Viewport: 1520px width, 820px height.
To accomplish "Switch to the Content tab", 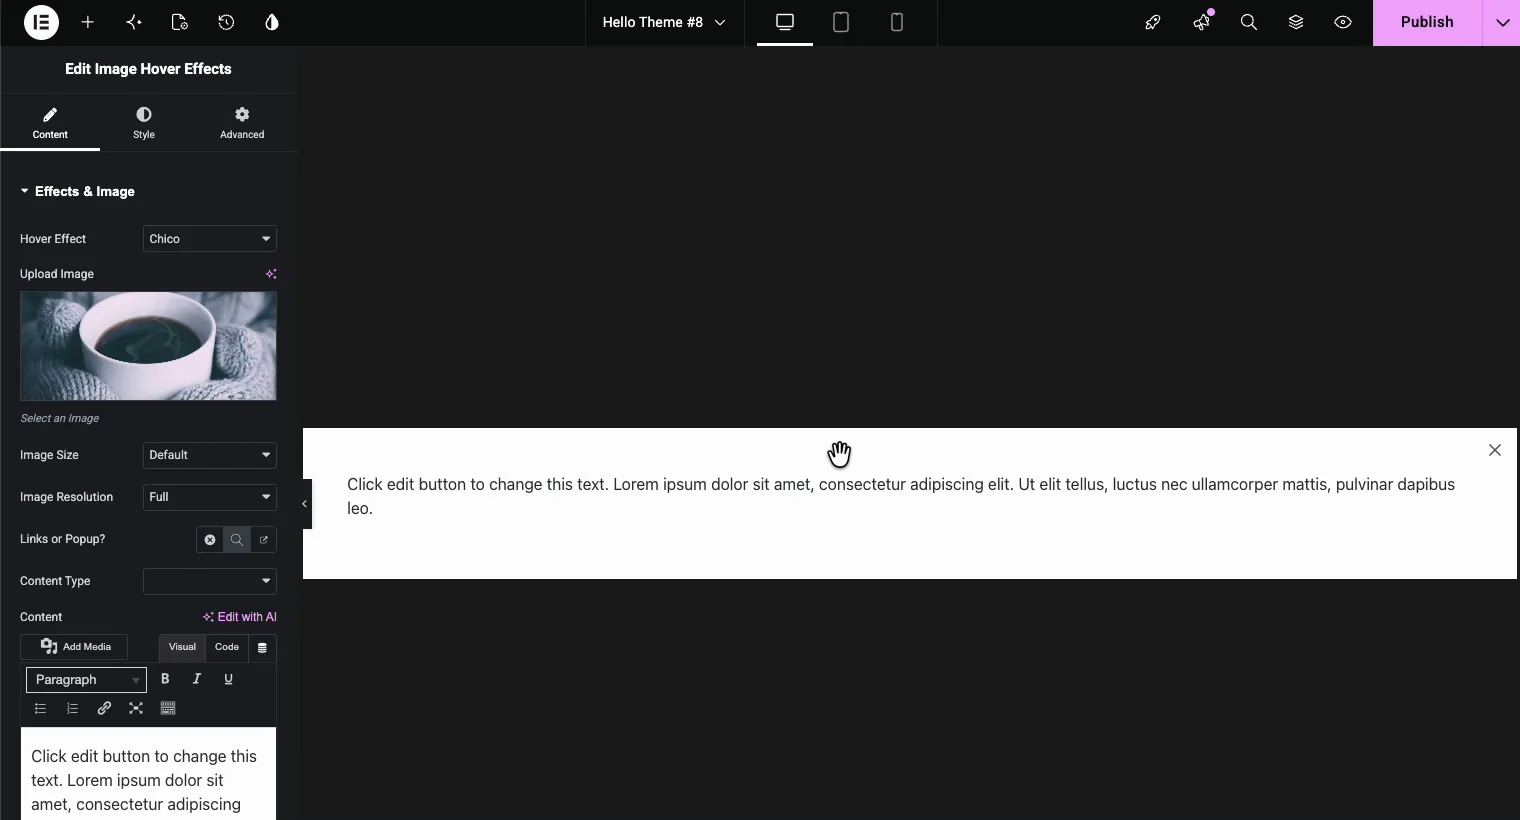I will point(50,123).
